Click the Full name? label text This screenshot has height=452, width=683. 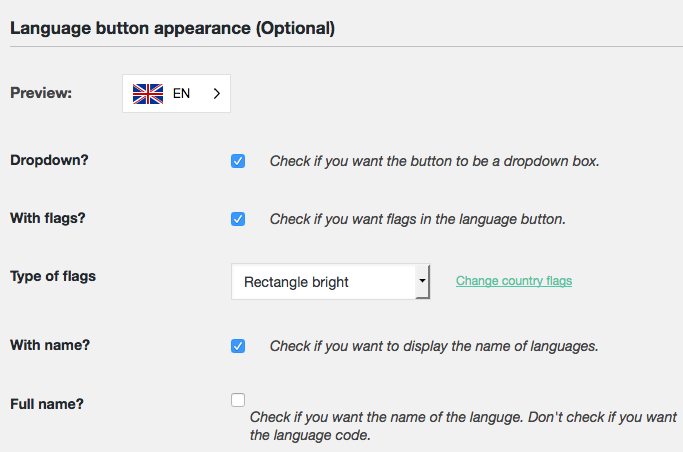[x=47, y=404]
